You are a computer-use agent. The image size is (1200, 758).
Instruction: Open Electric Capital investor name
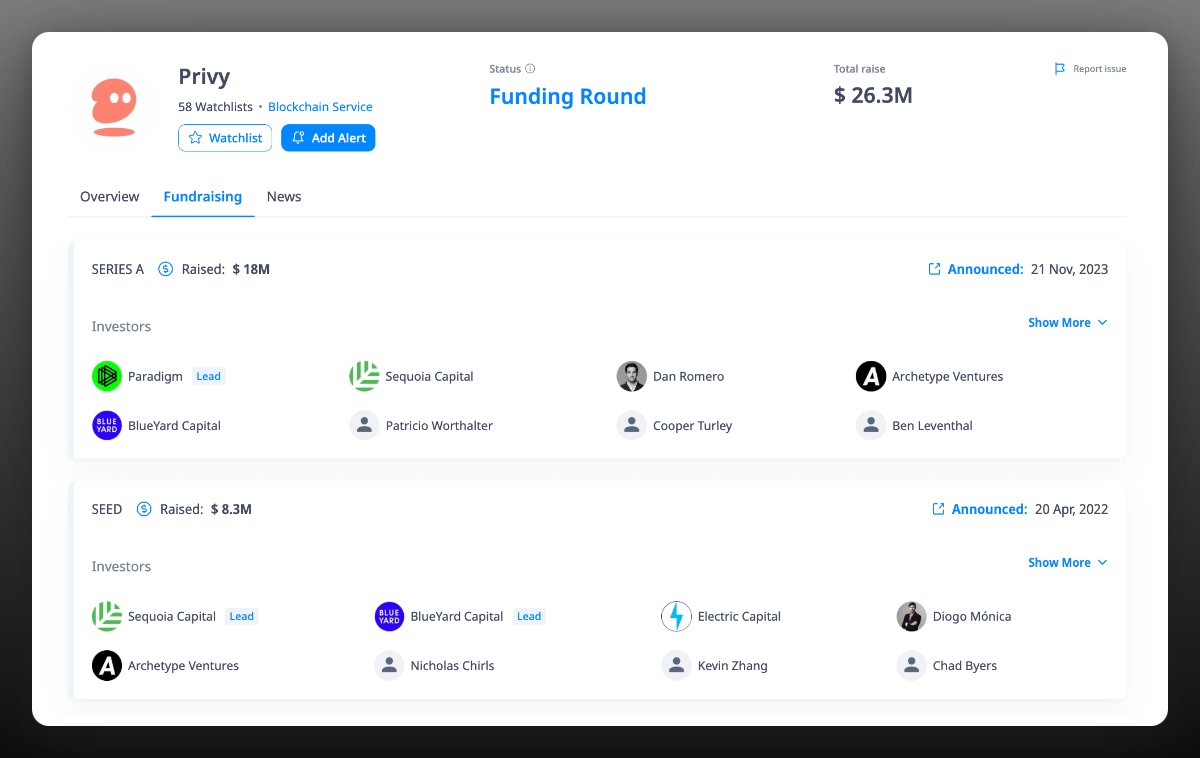[x=739, y=616]
